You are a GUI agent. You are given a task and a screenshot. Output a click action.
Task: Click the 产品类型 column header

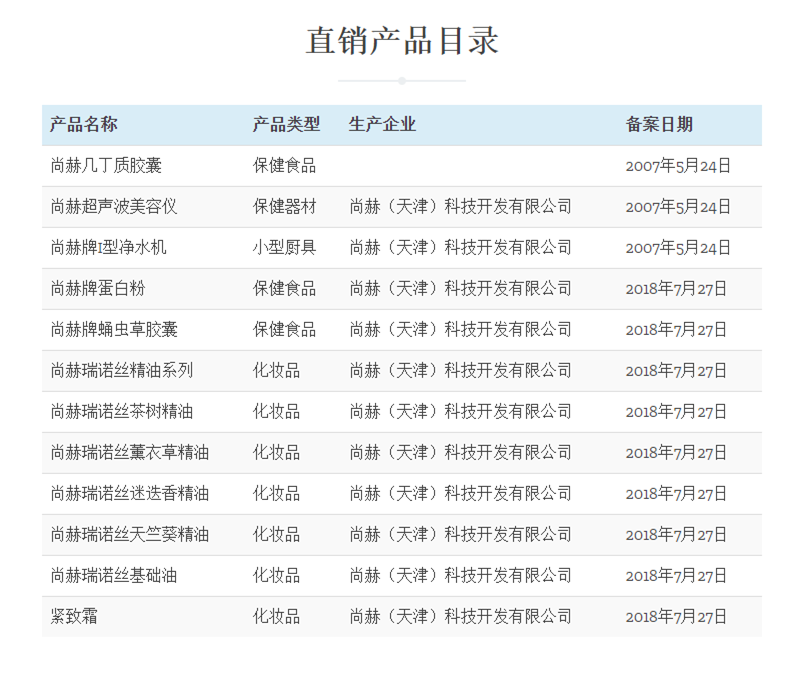point(286,125)
